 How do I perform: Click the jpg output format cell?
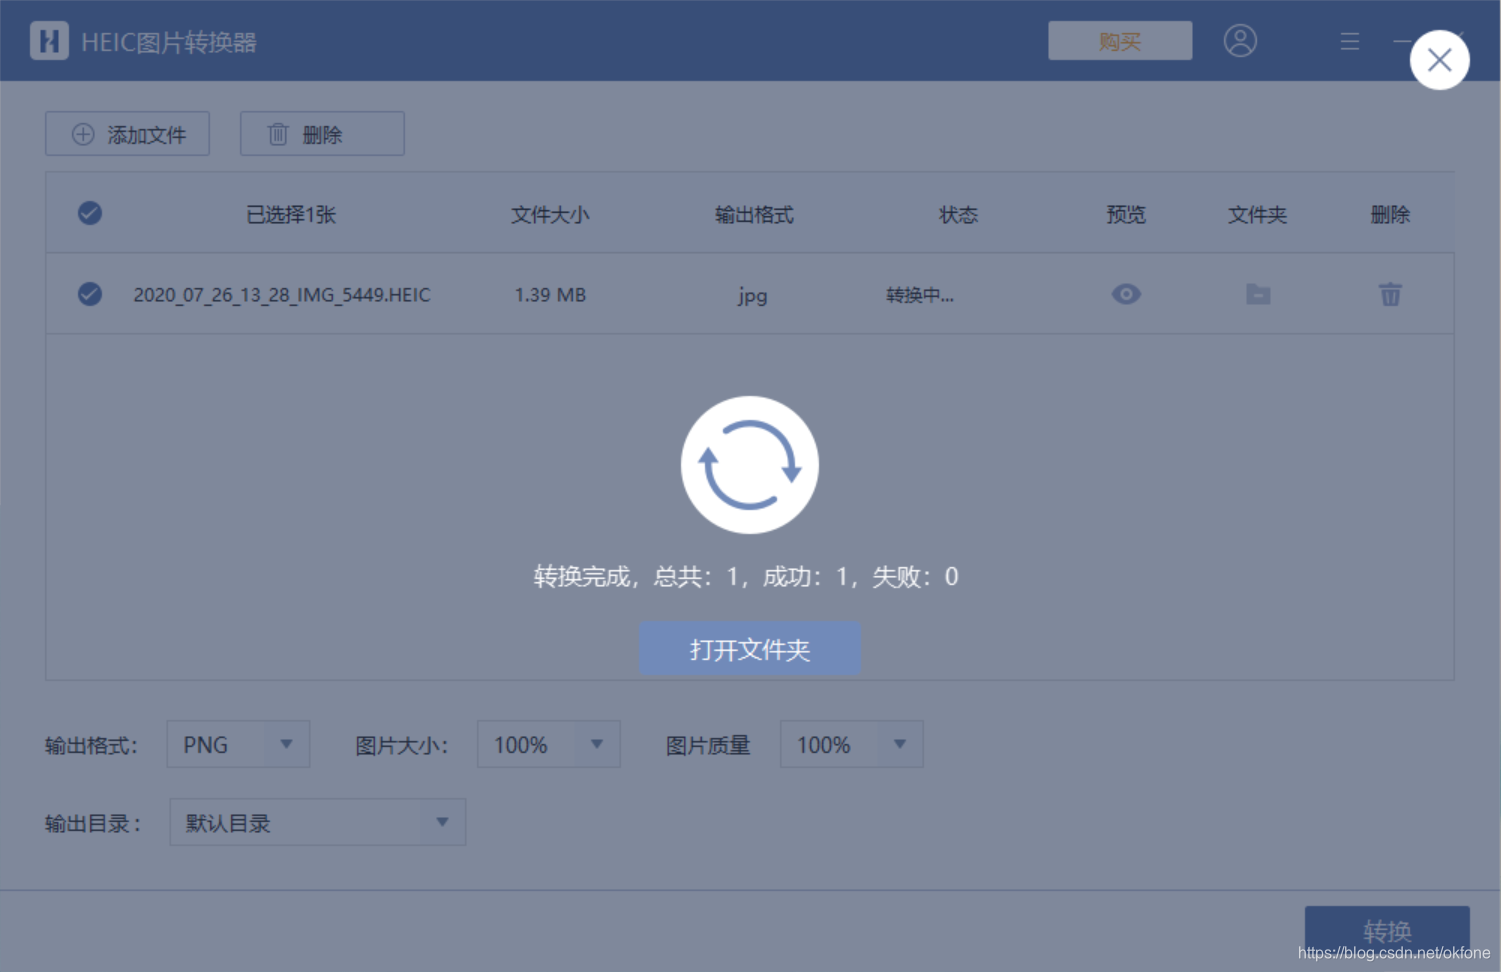(x=753, y=296)
